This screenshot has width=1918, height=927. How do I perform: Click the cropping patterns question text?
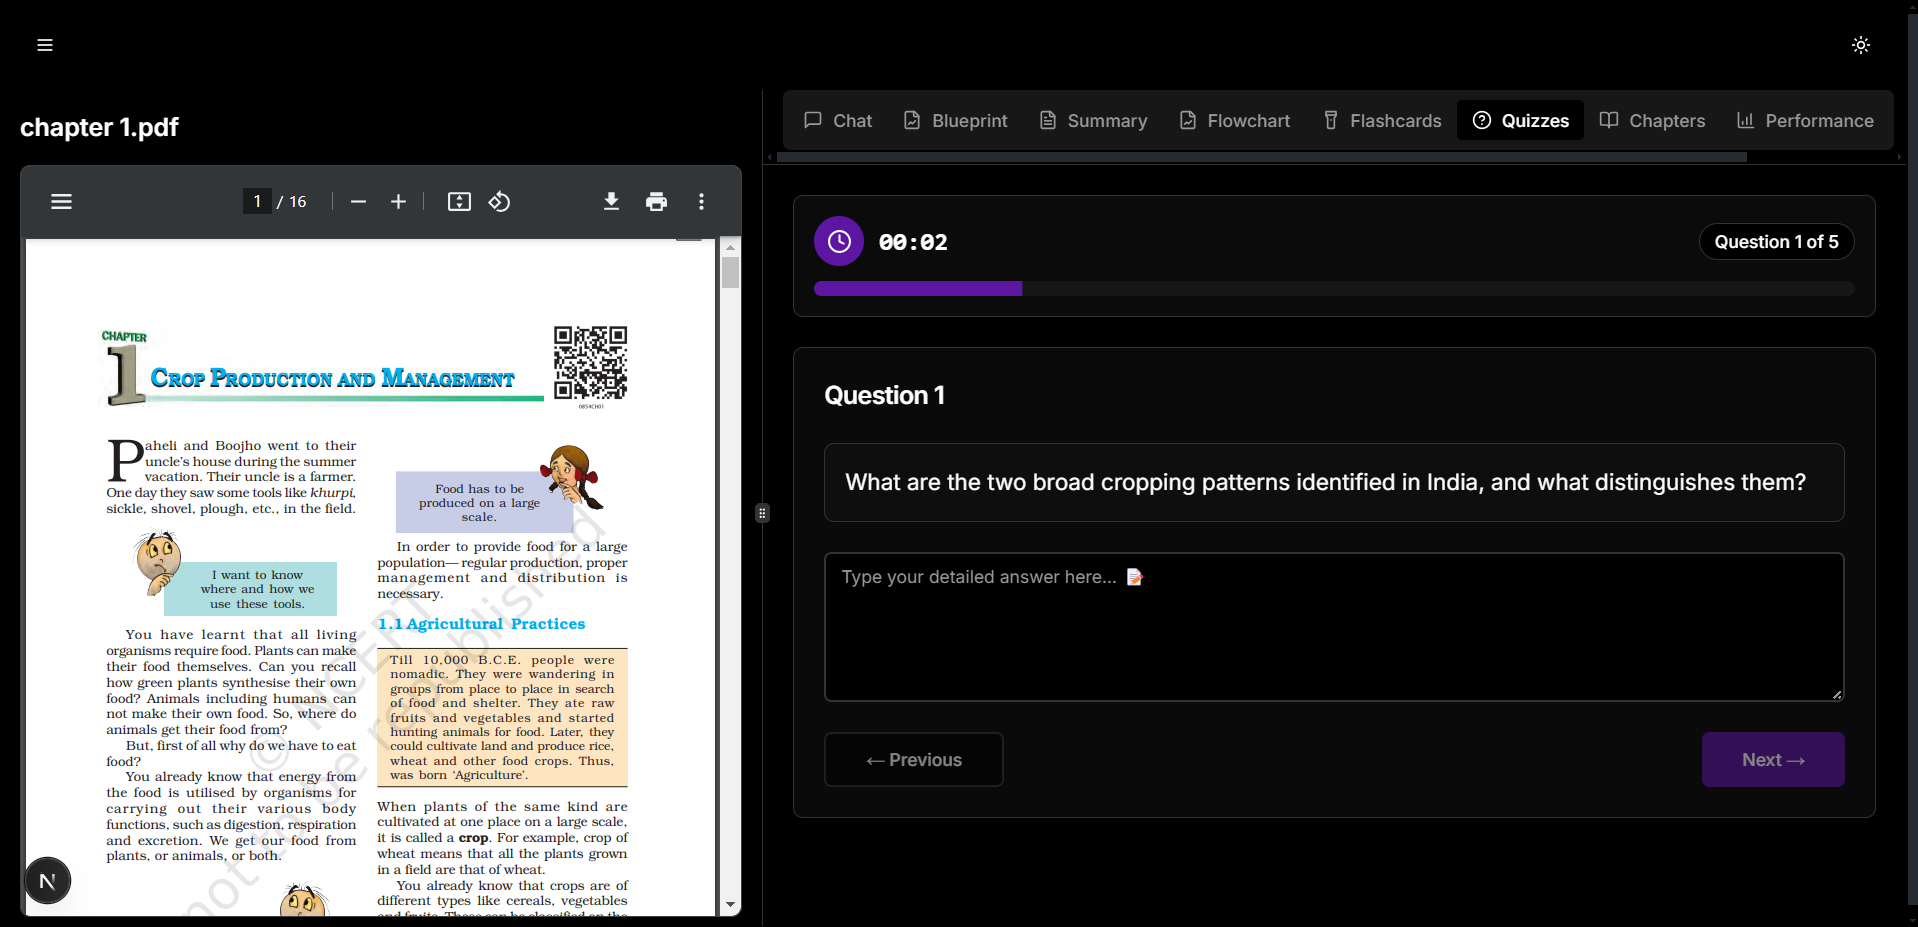pyautogui.click(x=1325, y=482)
